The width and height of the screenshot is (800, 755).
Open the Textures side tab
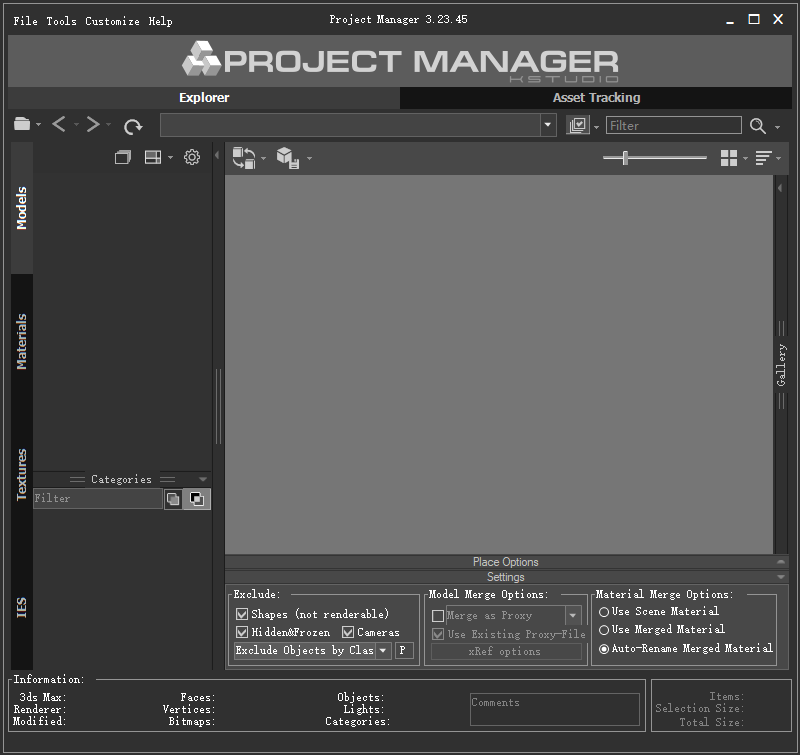click(x=21, y=474)
